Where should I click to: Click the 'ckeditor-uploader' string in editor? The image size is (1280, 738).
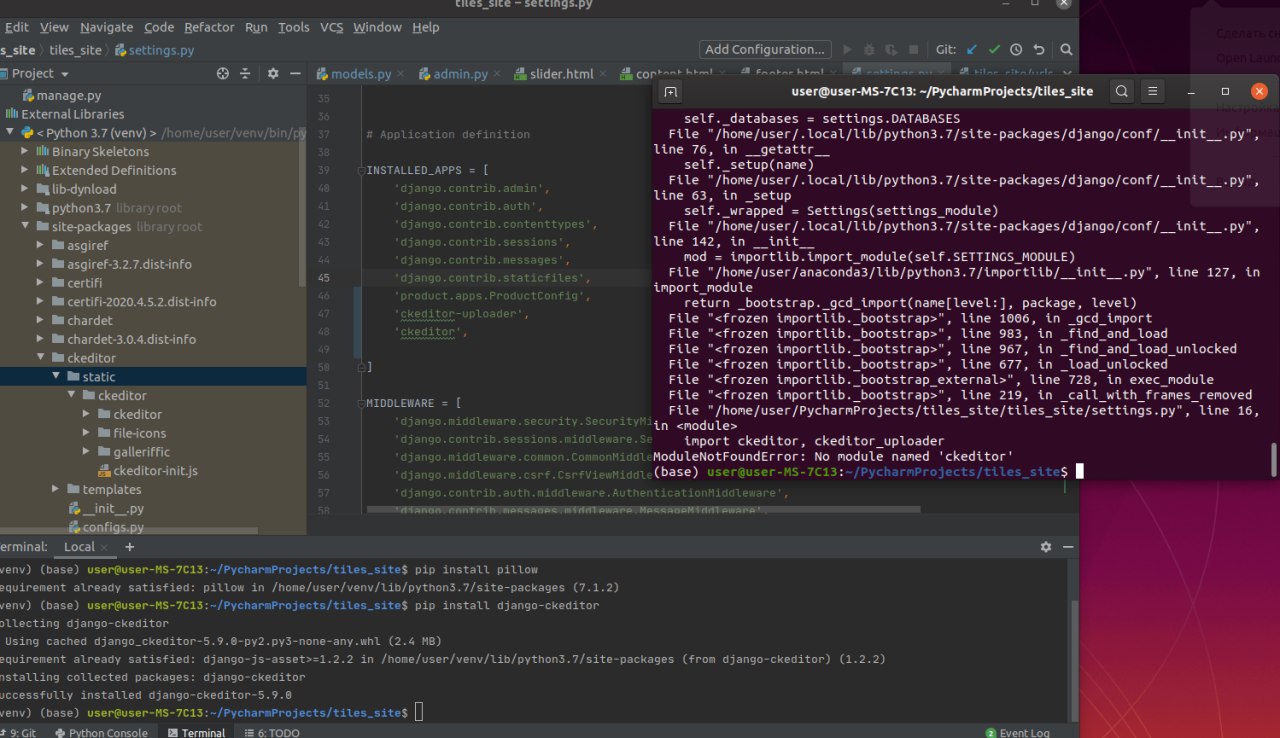coord(461,314)
